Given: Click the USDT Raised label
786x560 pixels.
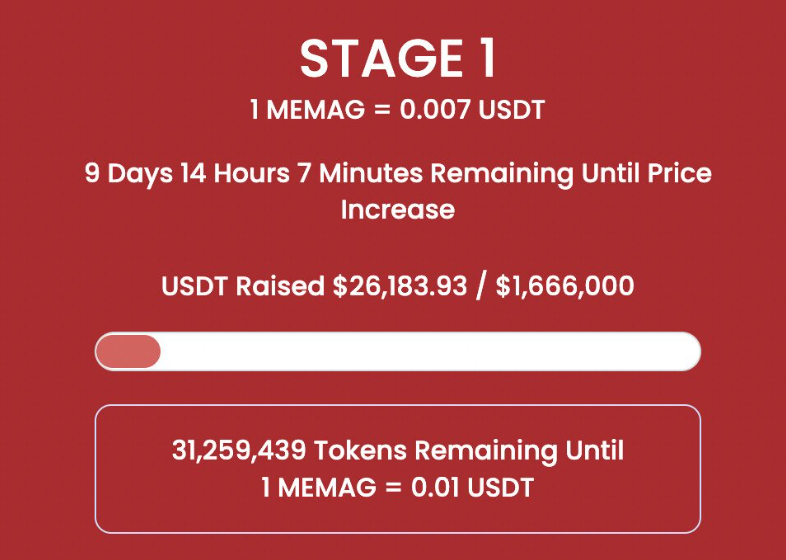Looking at the screenshot, I should tap(243, 286).
